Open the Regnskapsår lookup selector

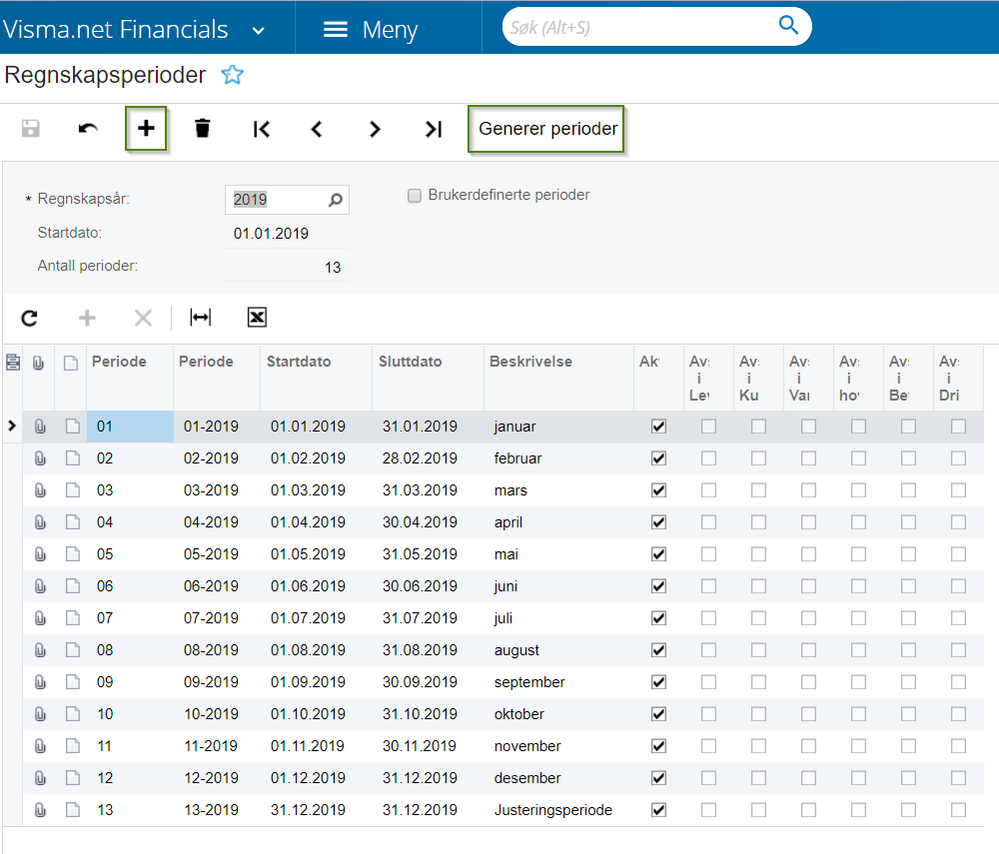tap(336, 200)
